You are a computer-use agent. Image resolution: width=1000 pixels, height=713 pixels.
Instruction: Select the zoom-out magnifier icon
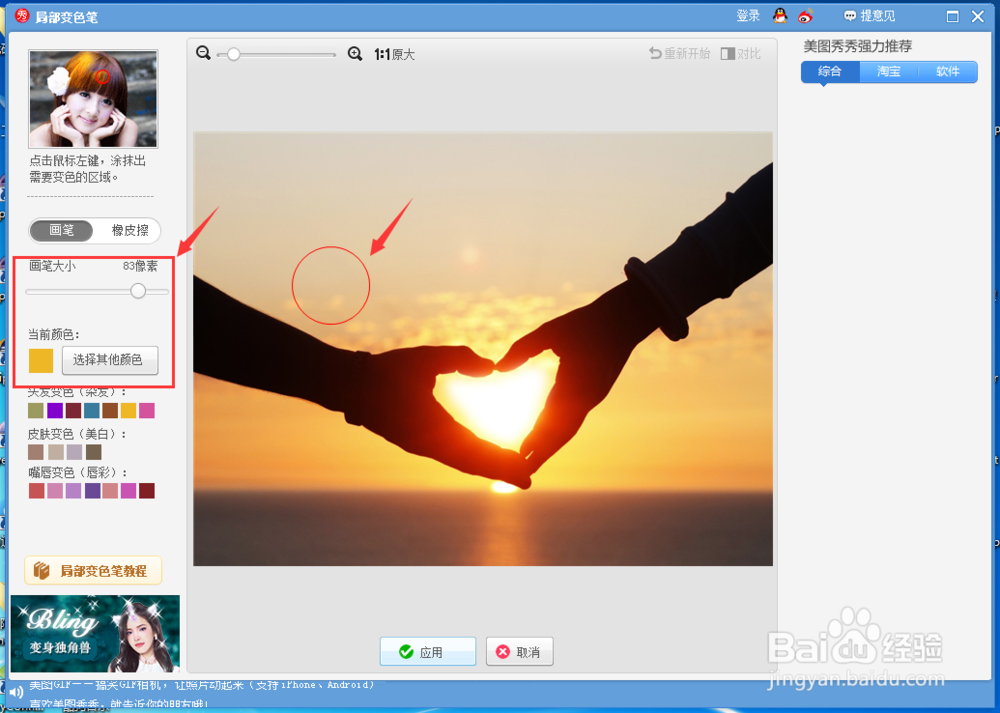pyautogui.click(x=204, y=54)
